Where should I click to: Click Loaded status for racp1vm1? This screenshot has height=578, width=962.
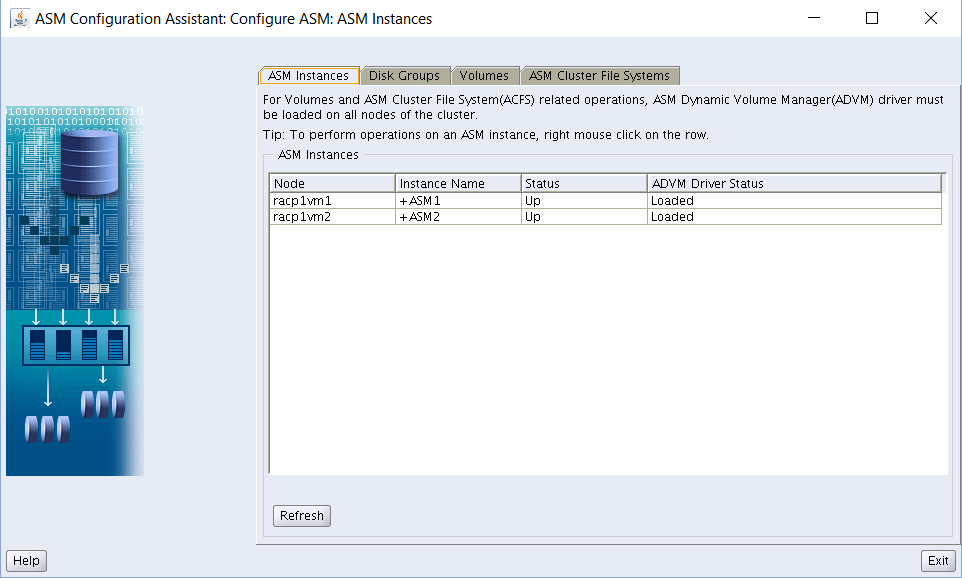(x=794, y=201)
